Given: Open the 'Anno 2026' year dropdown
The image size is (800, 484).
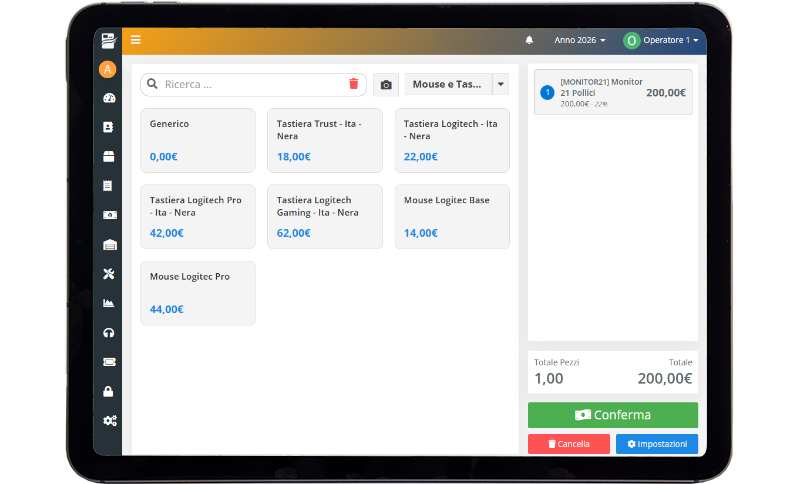Looking at the screenshot, I should [x=580, y=40].
